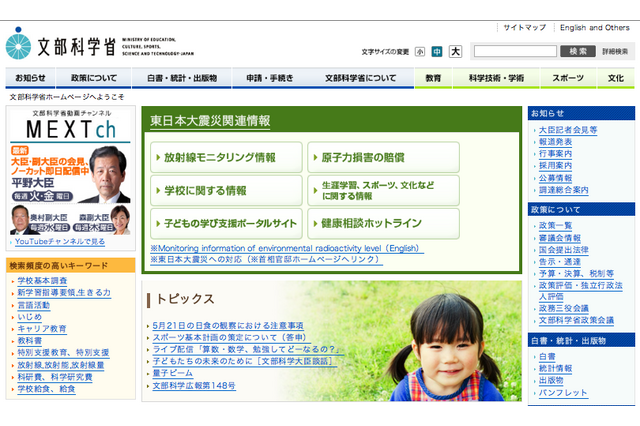Open YouTubeチャンネルで見る link

pos(60,242)
